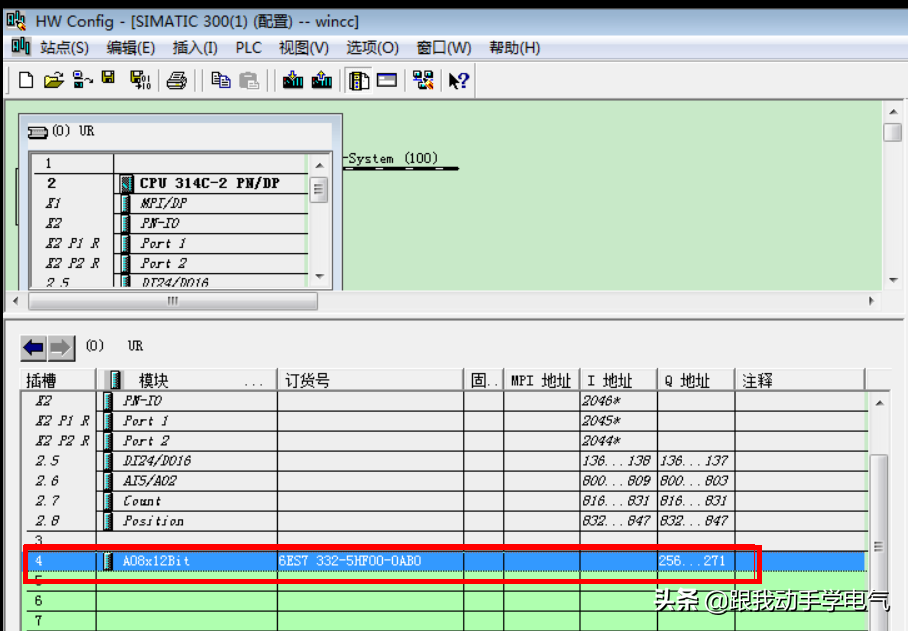This screenshot has height=631, width=908.
Task: Click the detail table scroll up arrow
Action: (879, 403)
